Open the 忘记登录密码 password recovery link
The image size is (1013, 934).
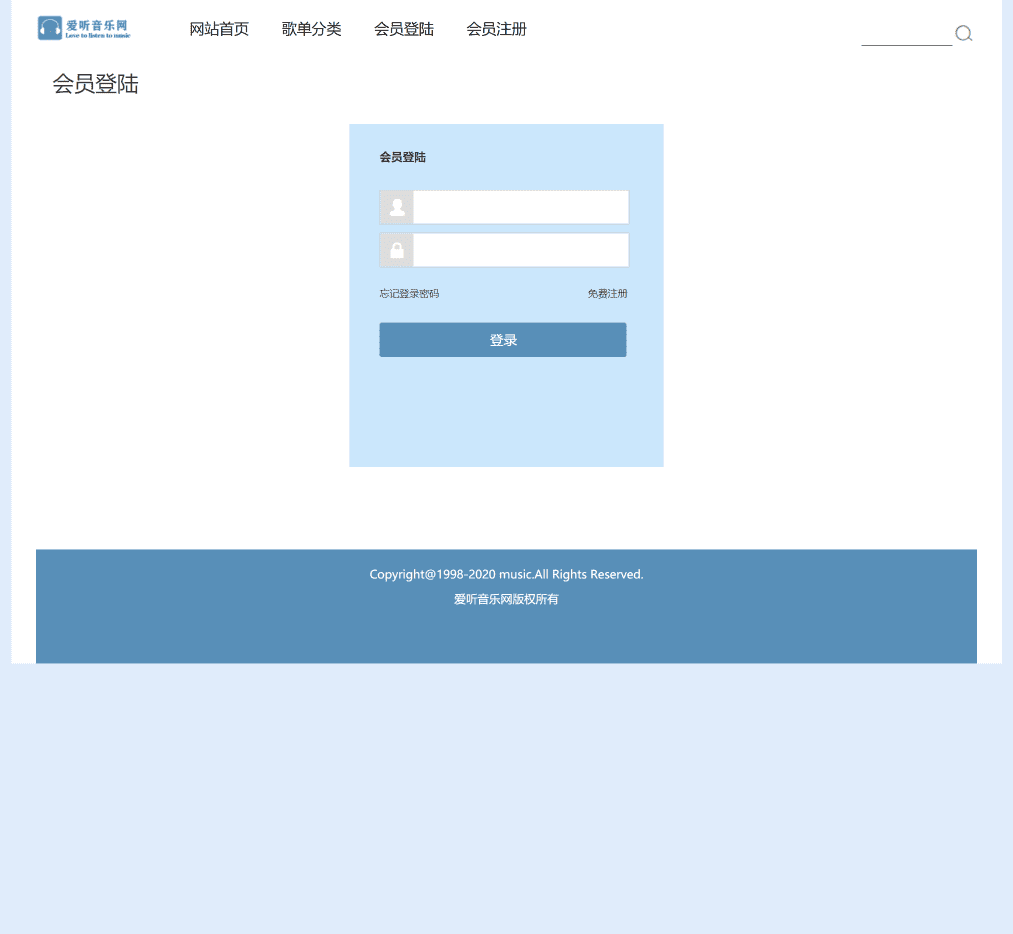(x=409, y=293)
